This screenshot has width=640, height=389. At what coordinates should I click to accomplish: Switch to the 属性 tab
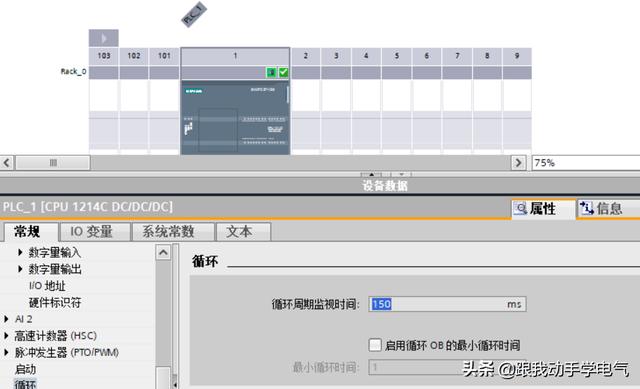click(x=543, y=209)
